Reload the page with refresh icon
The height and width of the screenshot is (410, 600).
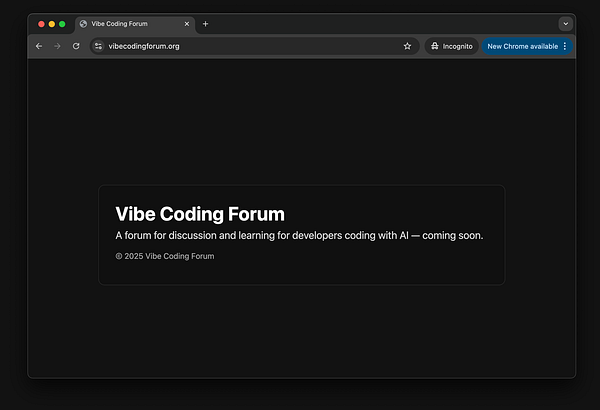click(x=76, y=46)
